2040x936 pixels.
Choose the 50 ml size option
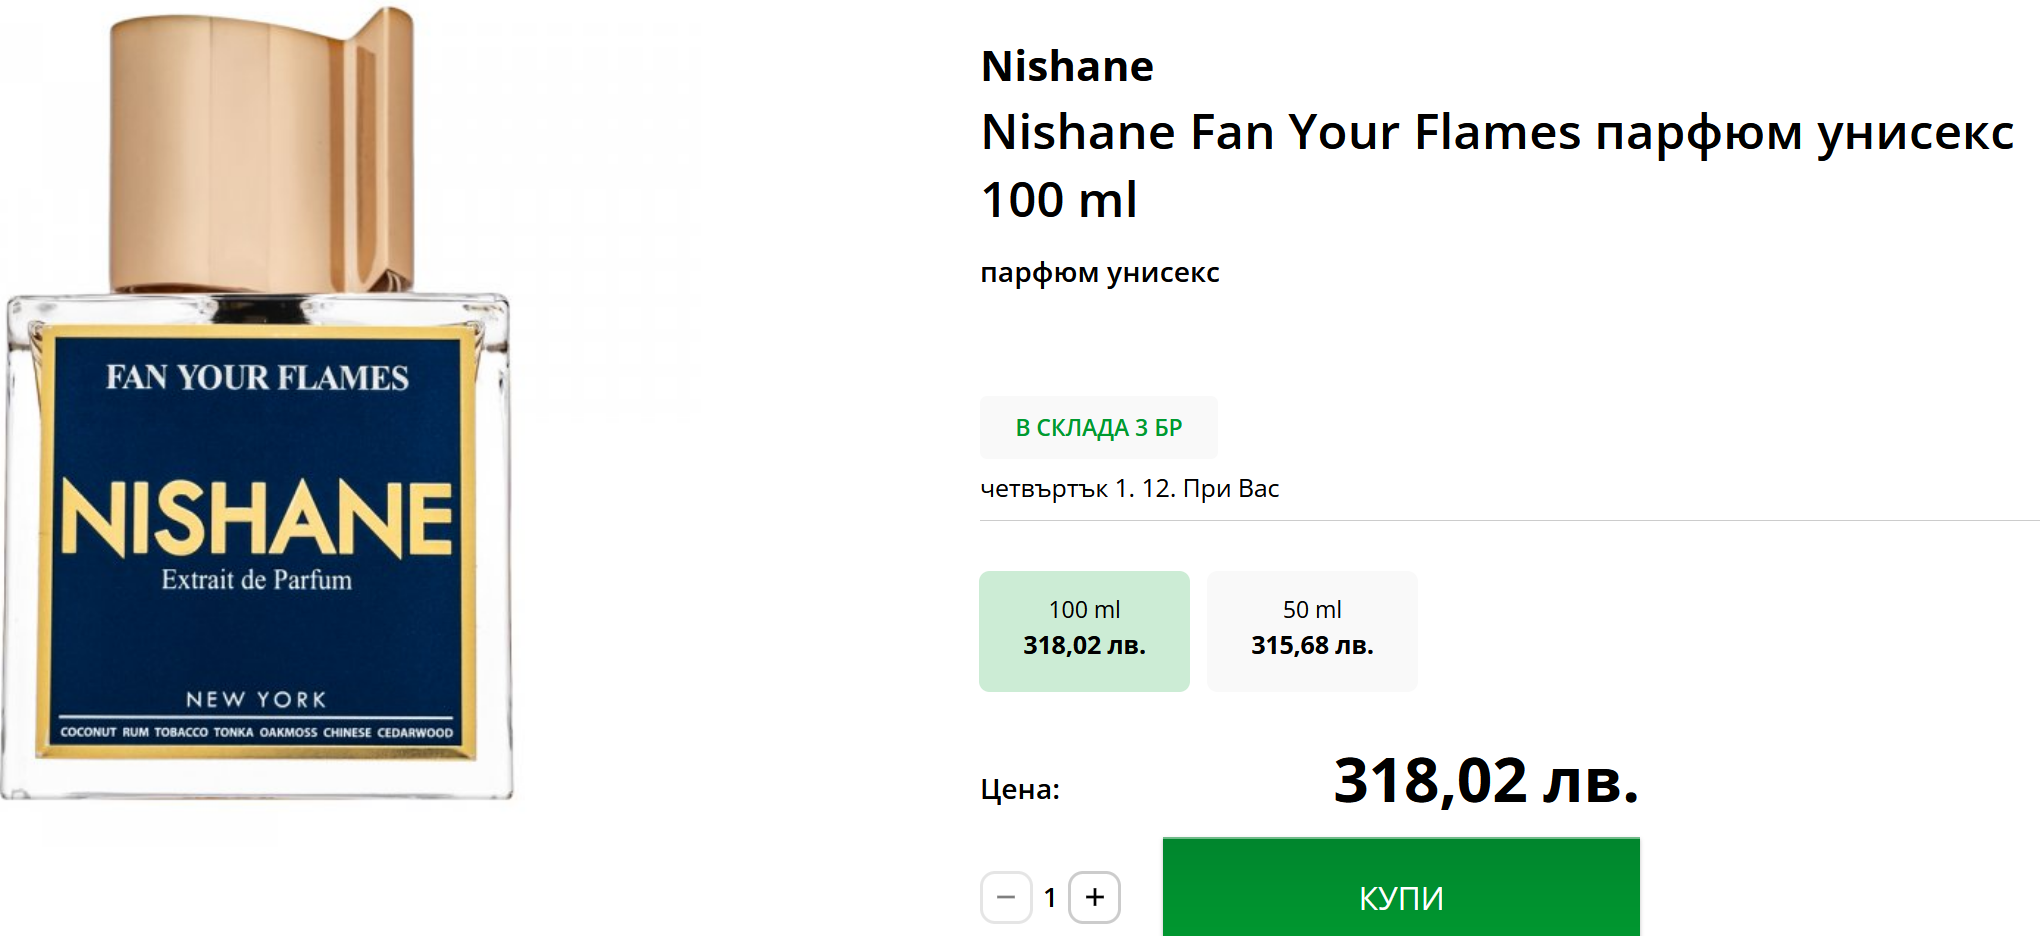coord(1312,630)
